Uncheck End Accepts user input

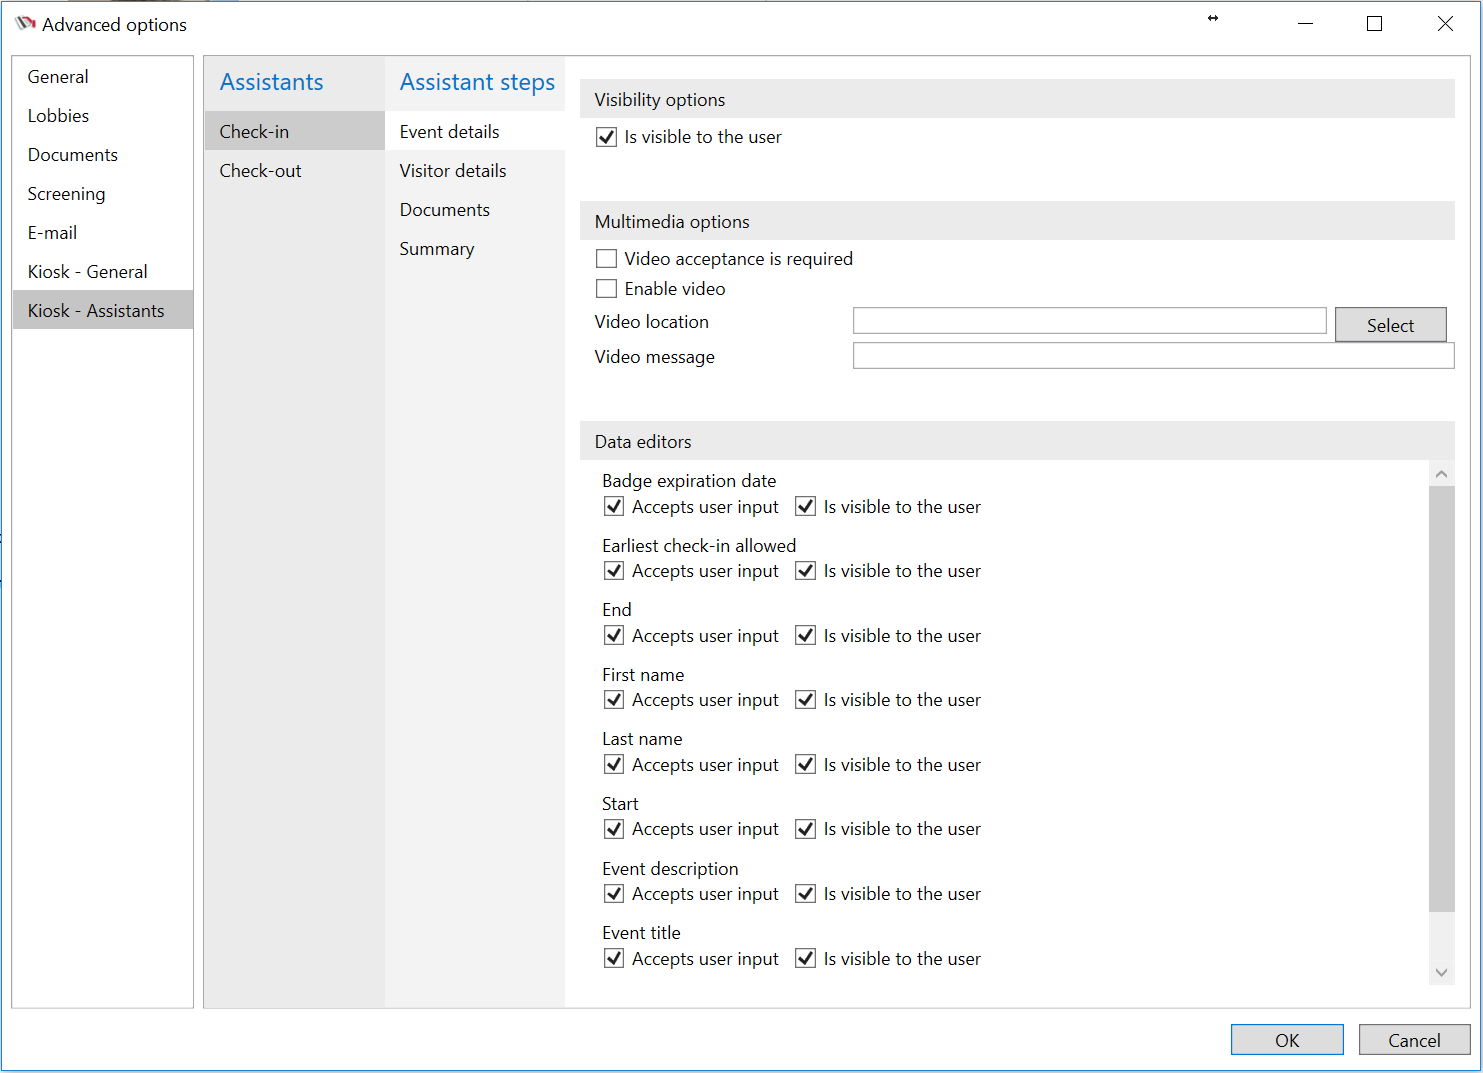tap(614, 636)
